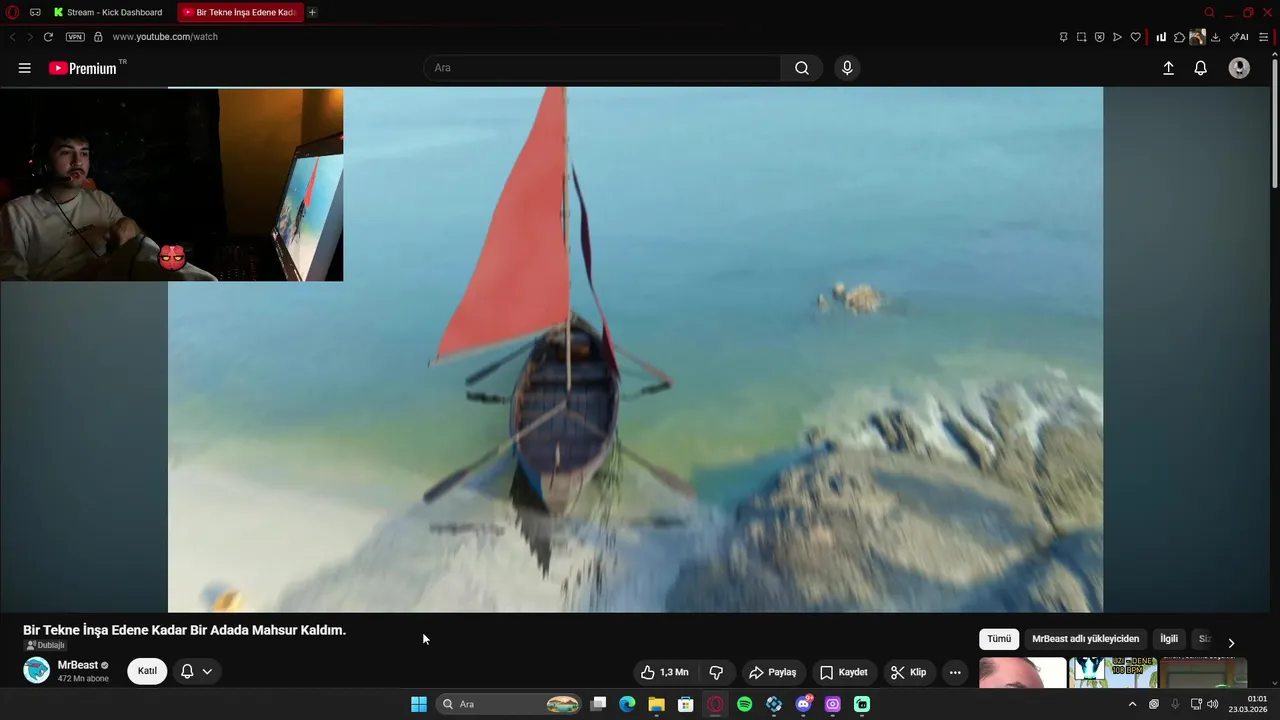Open the Opera GX main menu logo
Screen dimensions: 1280x720
[12, 12]
